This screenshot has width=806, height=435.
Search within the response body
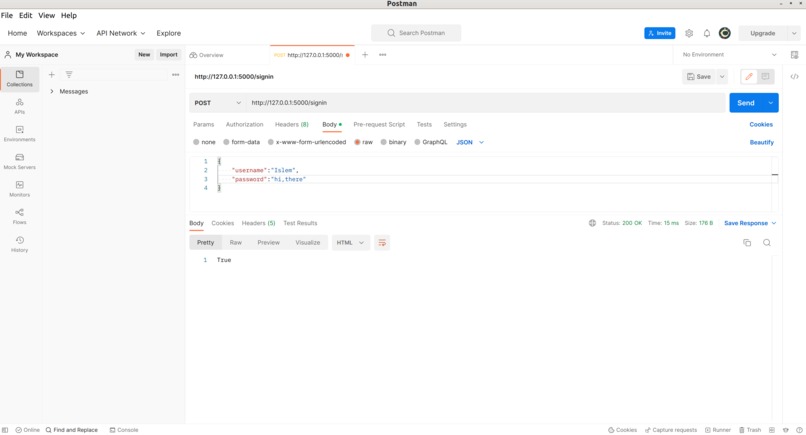click(766, 243)
